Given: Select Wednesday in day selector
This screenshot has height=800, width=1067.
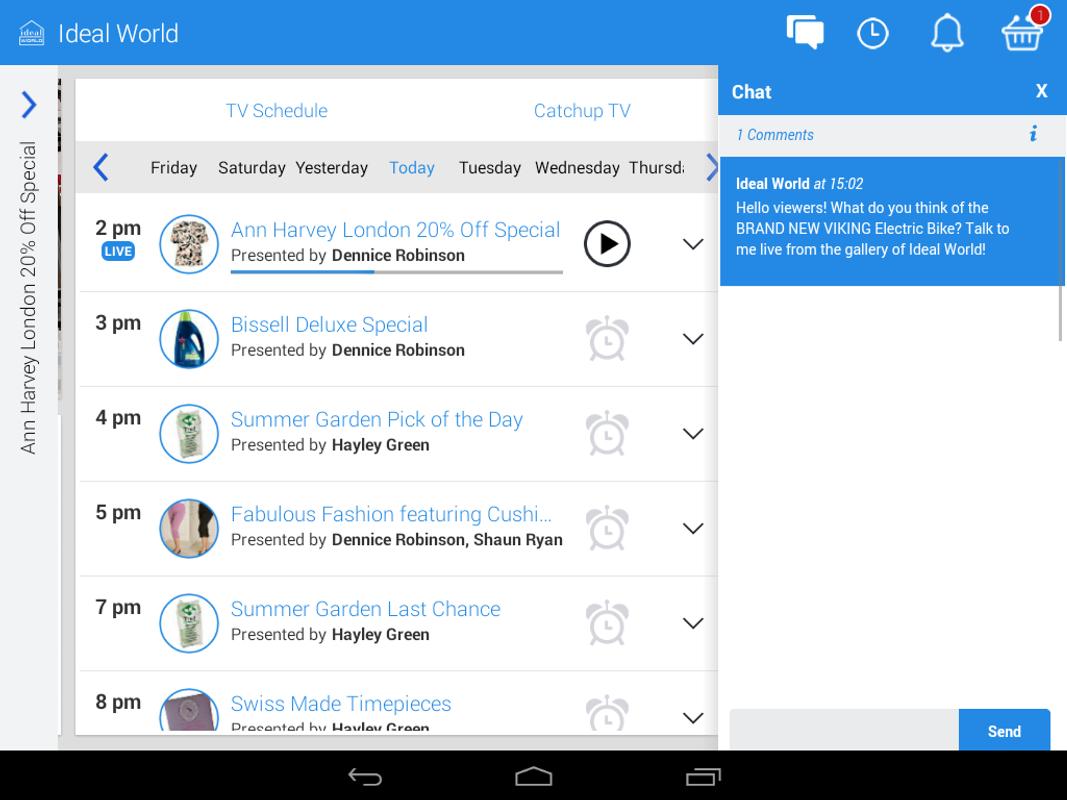Looking at the screenshot, I should [x=577, y=167].
